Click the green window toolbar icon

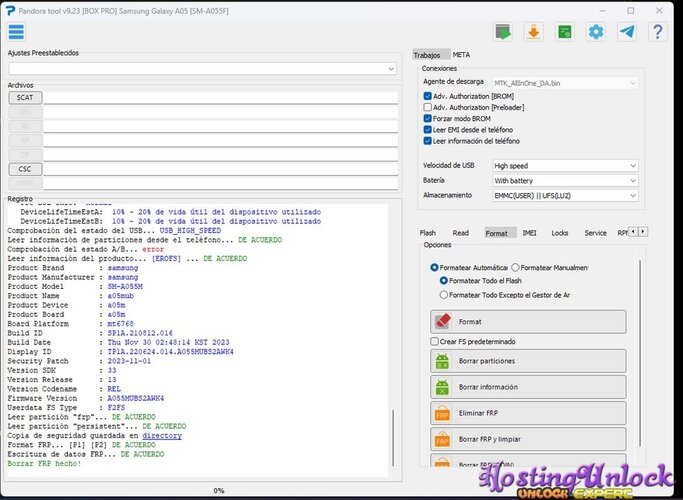pyautogui.click(x=565, y=32)
